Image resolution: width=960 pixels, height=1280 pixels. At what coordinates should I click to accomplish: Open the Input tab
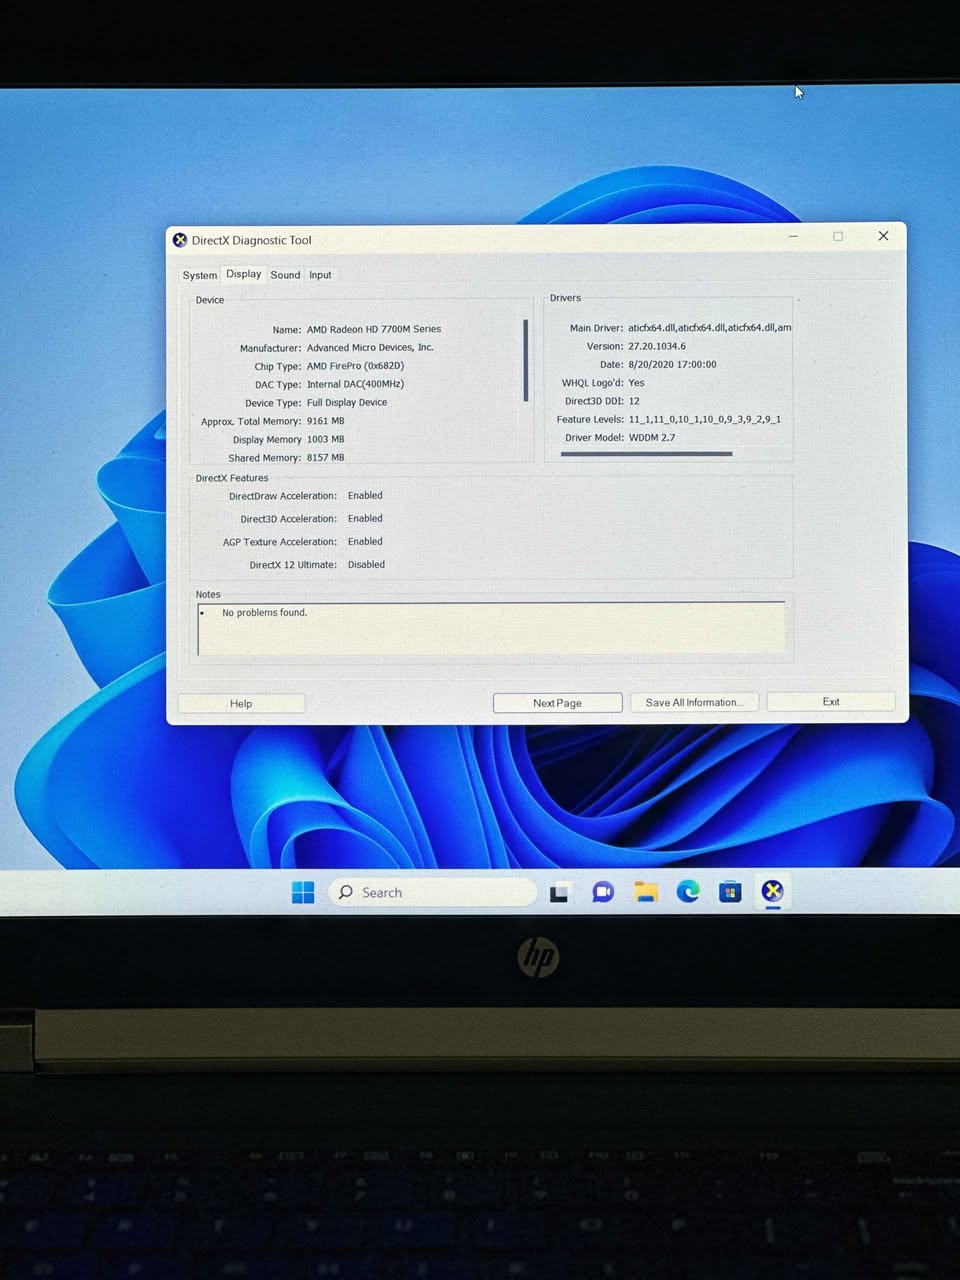320,275
